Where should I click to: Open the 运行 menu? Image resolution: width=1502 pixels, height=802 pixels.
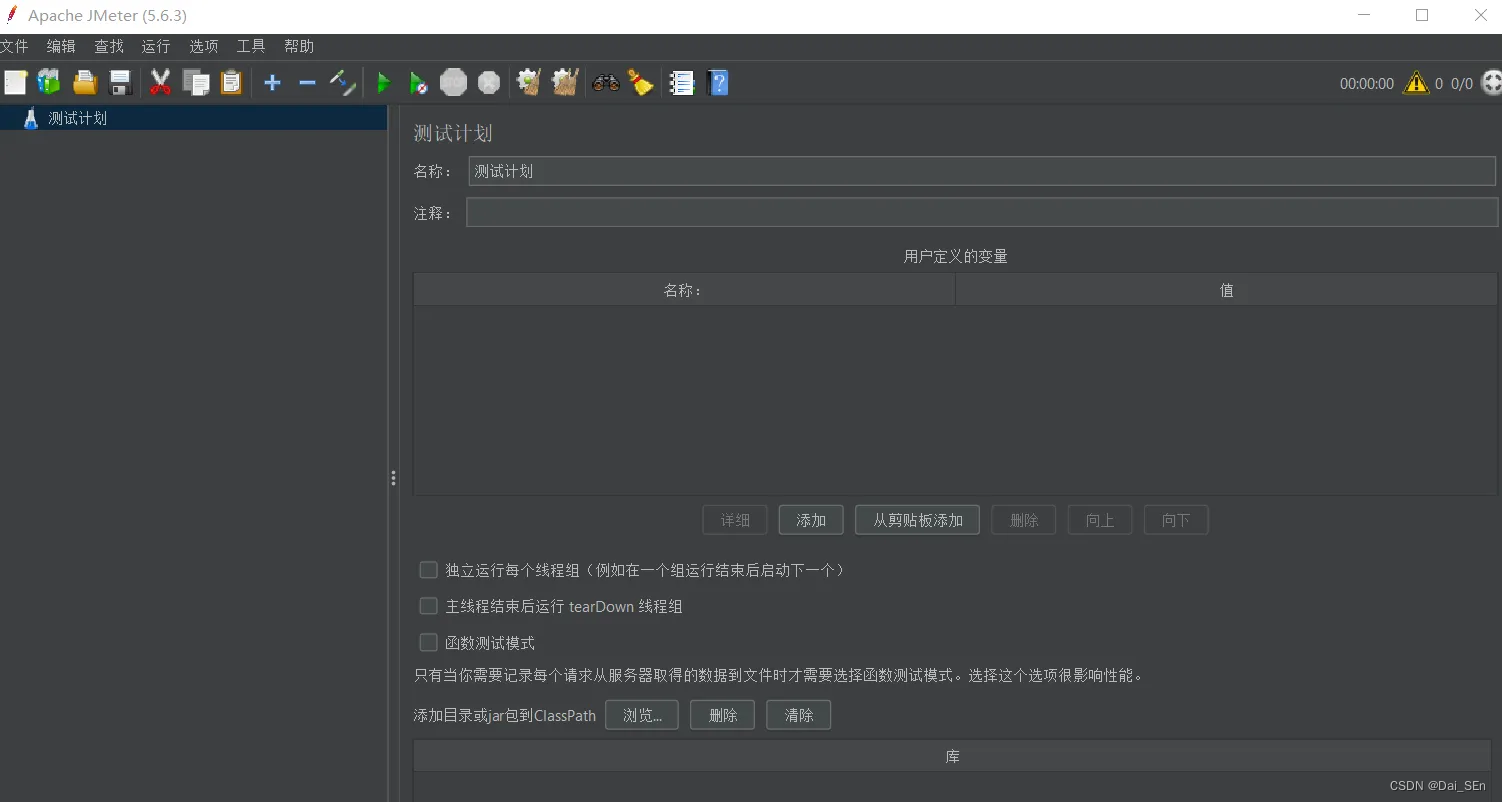[x=156, y=46]
